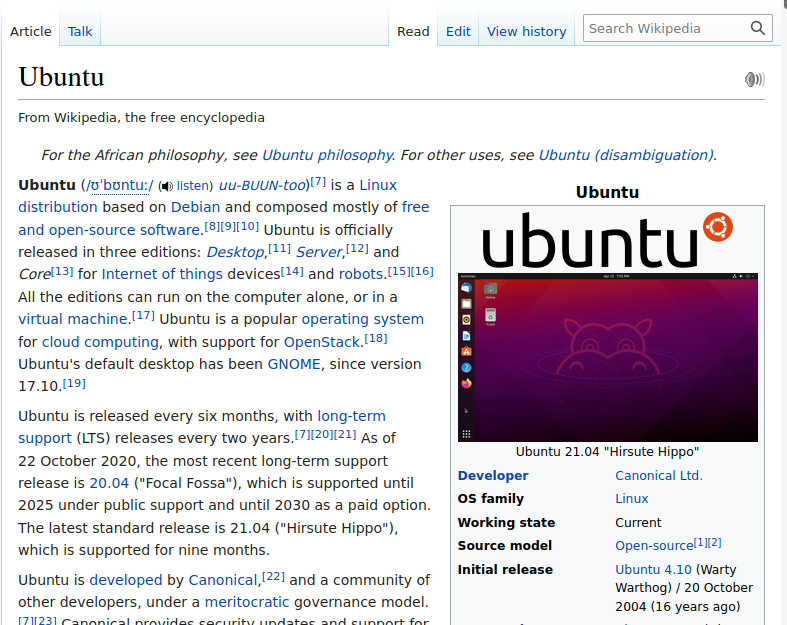787x625 pixels.
Task: Click the magnifying glass search icon
Action: coord(758,29)
